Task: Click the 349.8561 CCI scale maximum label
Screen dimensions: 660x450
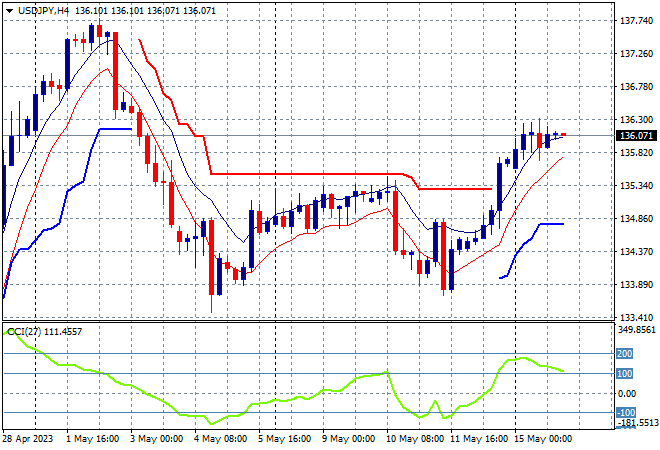Action: [x=636, y=330]
